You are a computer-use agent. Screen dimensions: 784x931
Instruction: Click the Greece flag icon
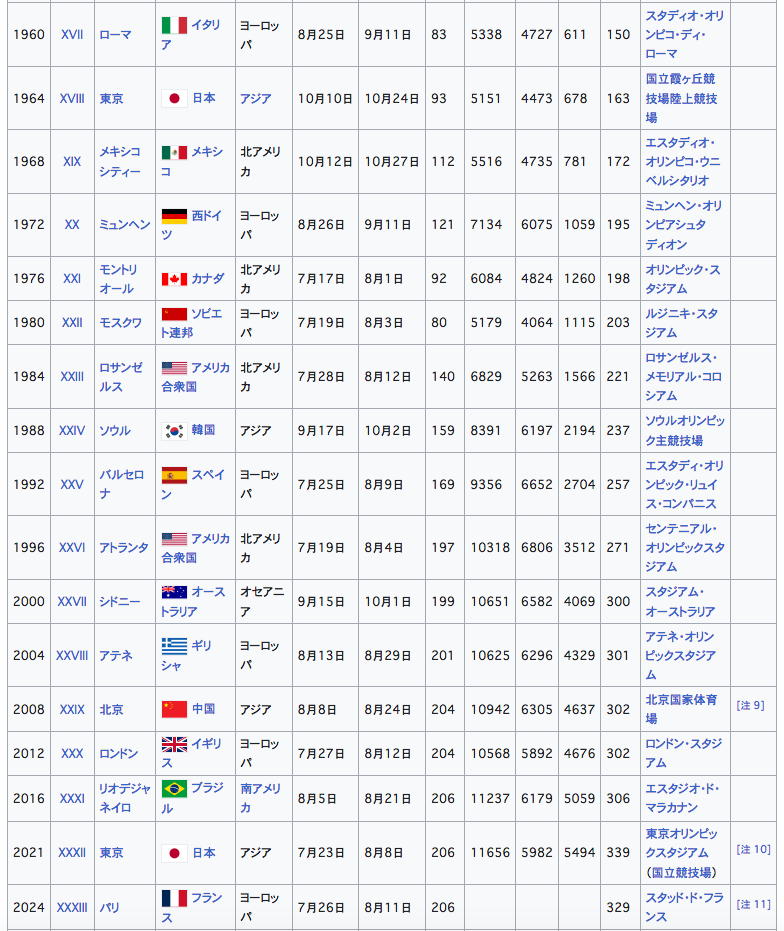point(174,645)
